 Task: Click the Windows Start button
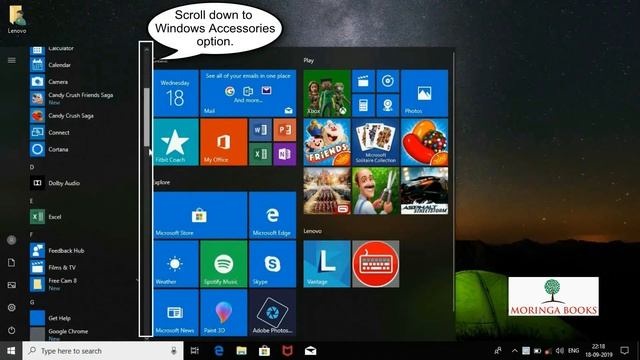[x=11, y=351]
